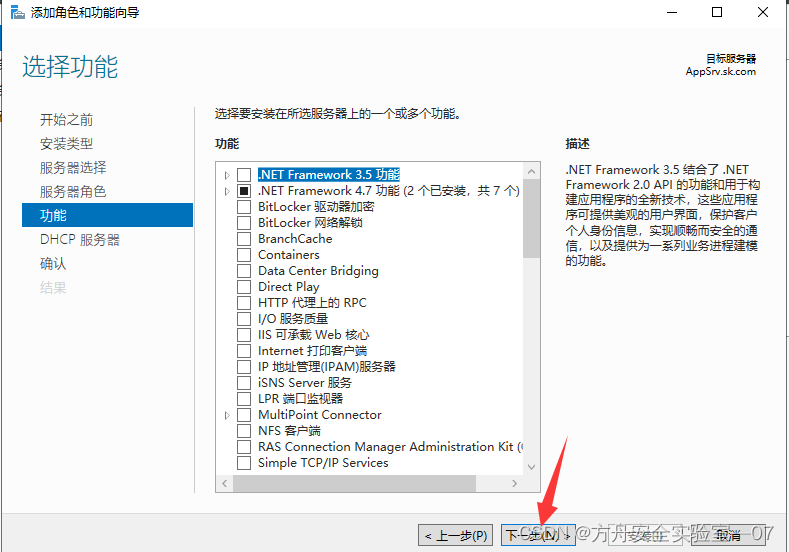
Task: Click the 取消 cancel button
Action: (728, 535)
